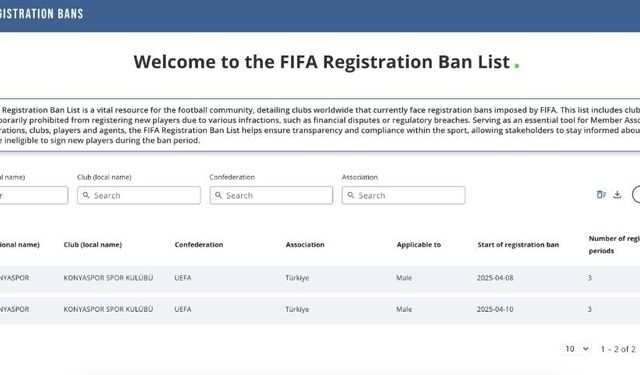The image size is (640, 375).
Task: Focus the Club (local name) search field
Action: coord(139,195)
